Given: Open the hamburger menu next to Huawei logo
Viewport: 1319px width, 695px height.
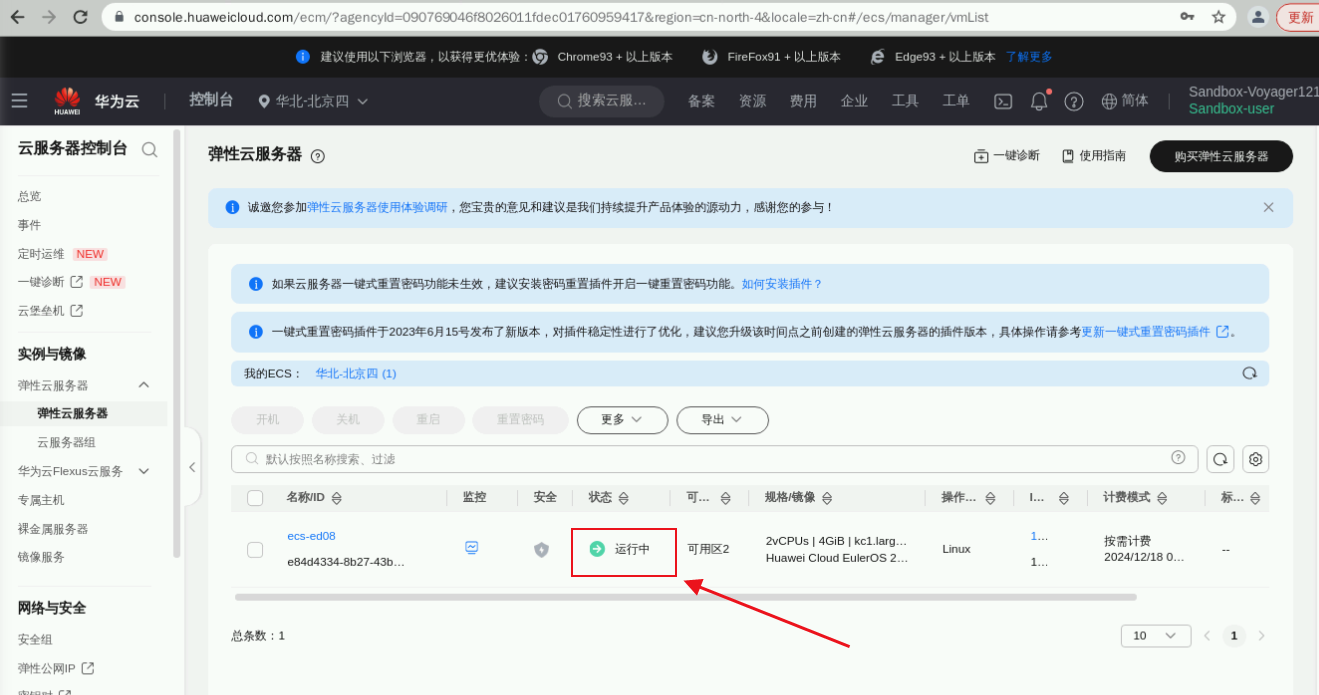Looking at the screenshot, I should 19,100.
